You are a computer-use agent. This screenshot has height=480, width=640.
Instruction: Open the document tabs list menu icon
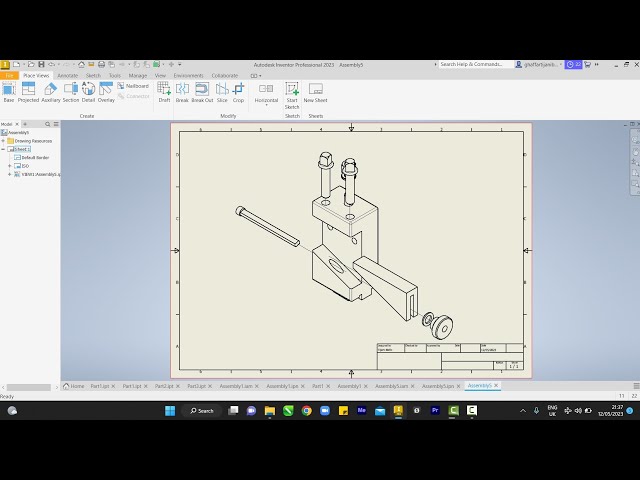[636, 386]
